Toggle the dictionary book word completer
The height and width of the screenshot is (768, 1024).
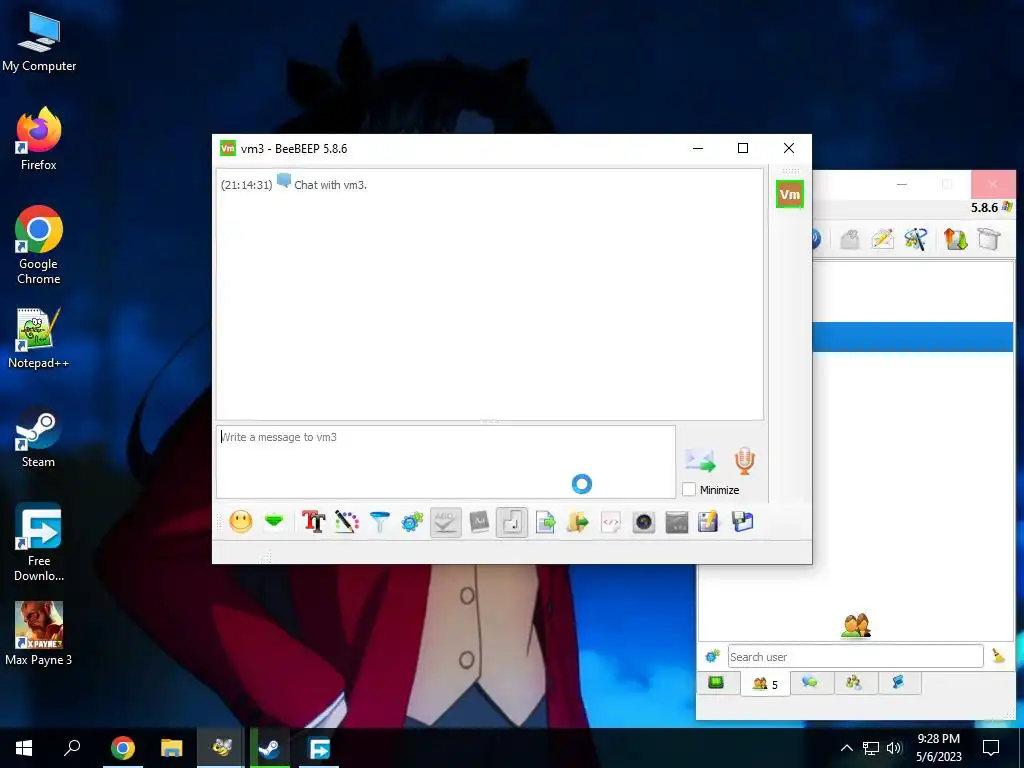point(479,522)
